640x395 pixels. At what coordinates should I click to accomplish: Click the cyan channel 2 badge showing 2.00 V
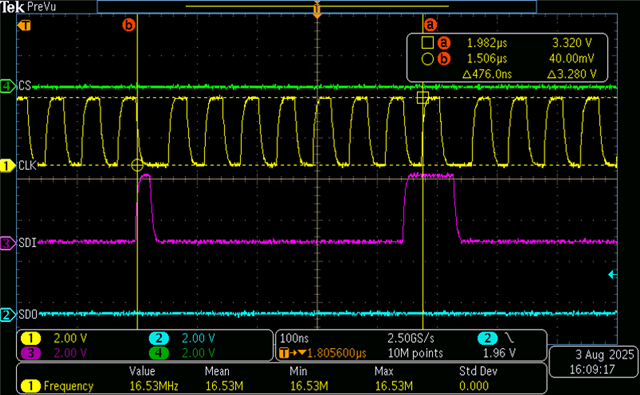pyautogui.click(x=159, y=338)
